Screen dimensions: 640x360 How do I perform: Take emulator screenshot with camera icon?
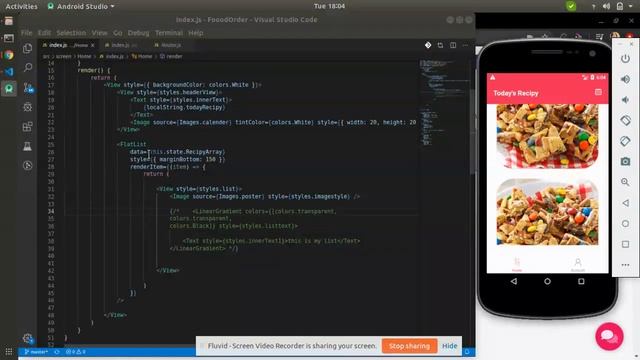625,162
